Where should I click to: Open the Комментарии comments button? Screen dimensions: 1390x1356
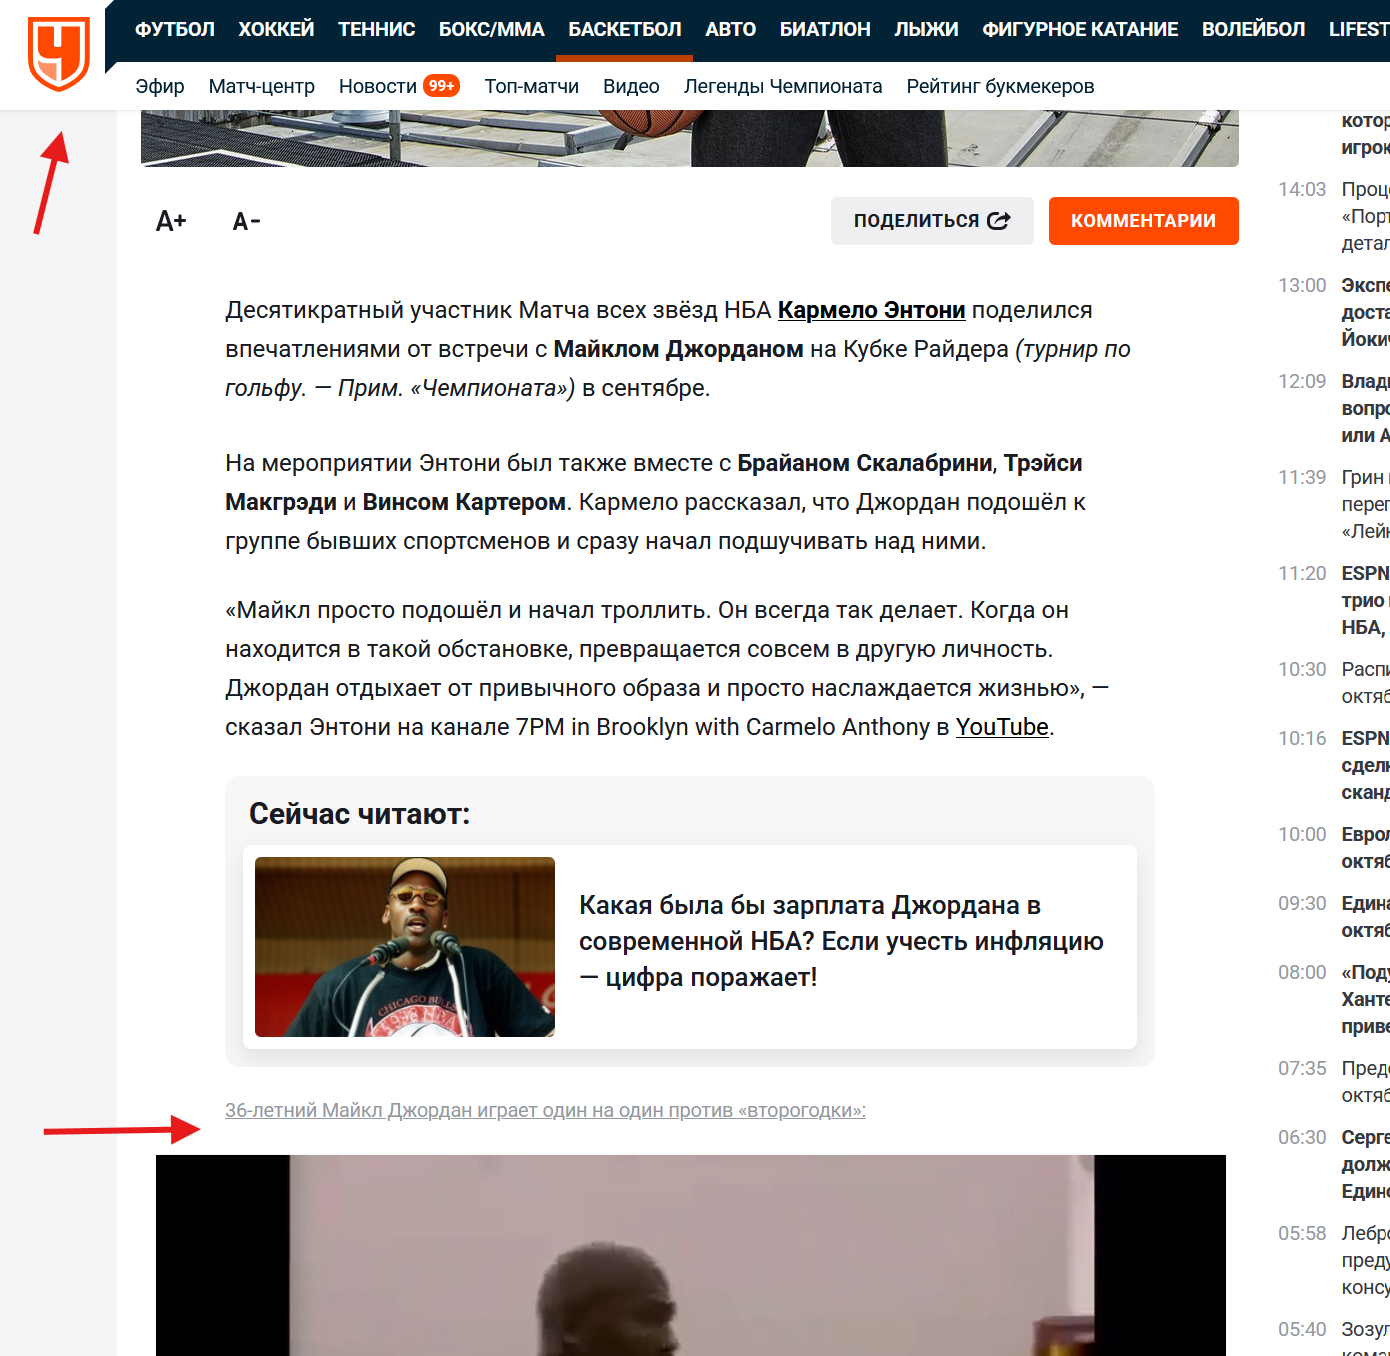(x=1143, y=221)
